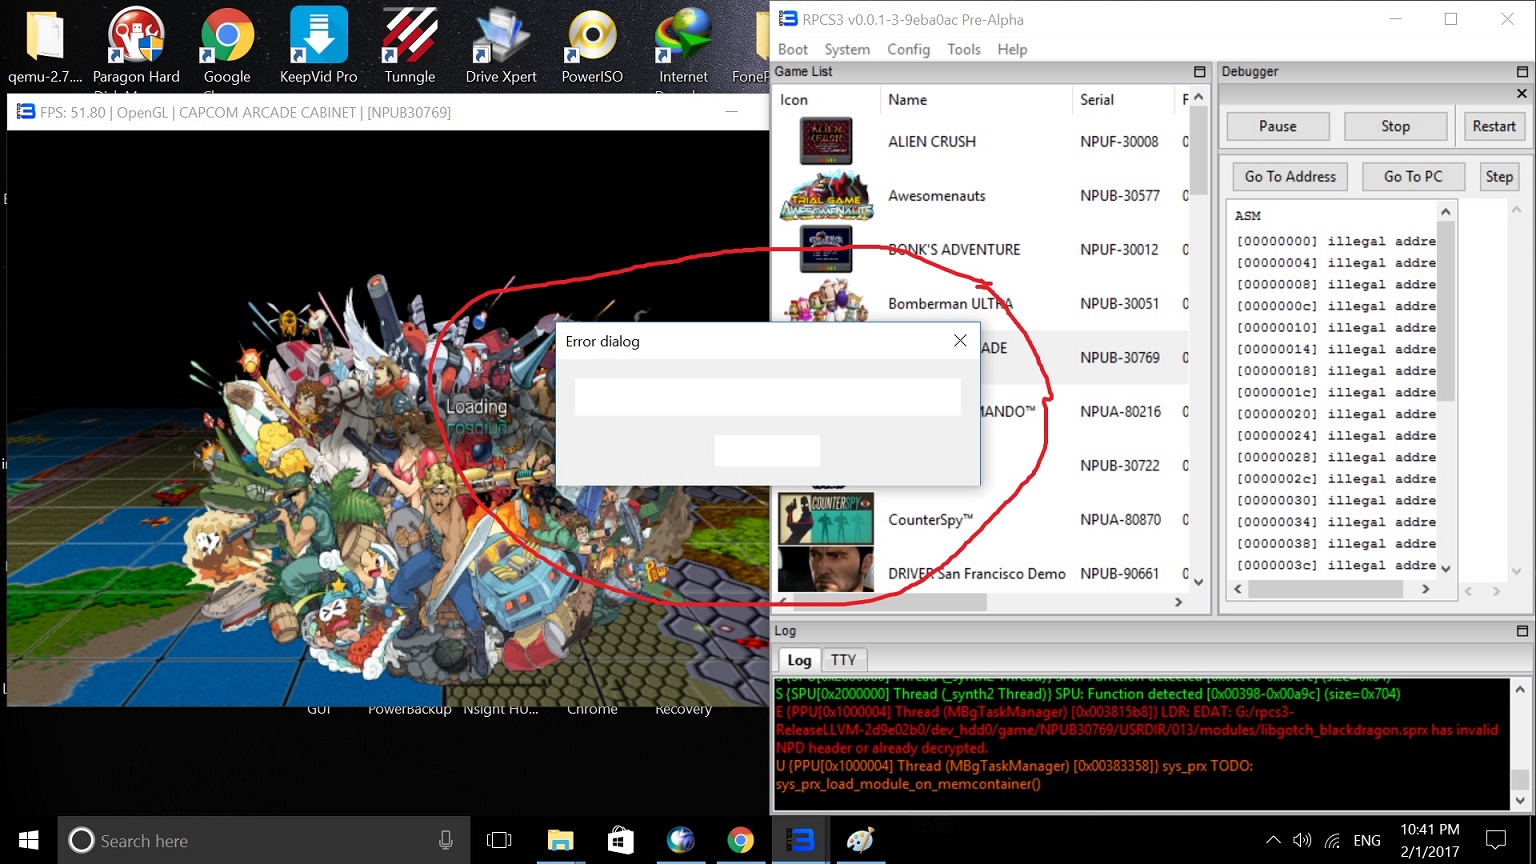Select ASM line [00000020] illegal address
Viewport: 1536px width, 864px height.
coord(1336,414)
